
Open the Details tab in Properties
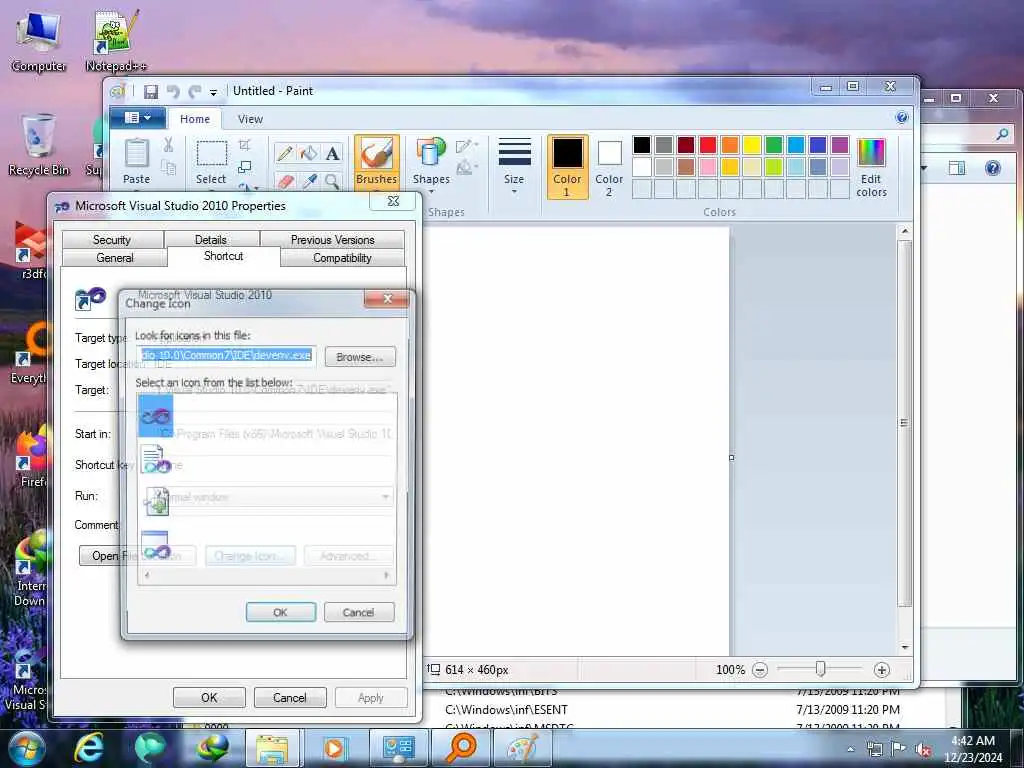[x=210, y=240]
